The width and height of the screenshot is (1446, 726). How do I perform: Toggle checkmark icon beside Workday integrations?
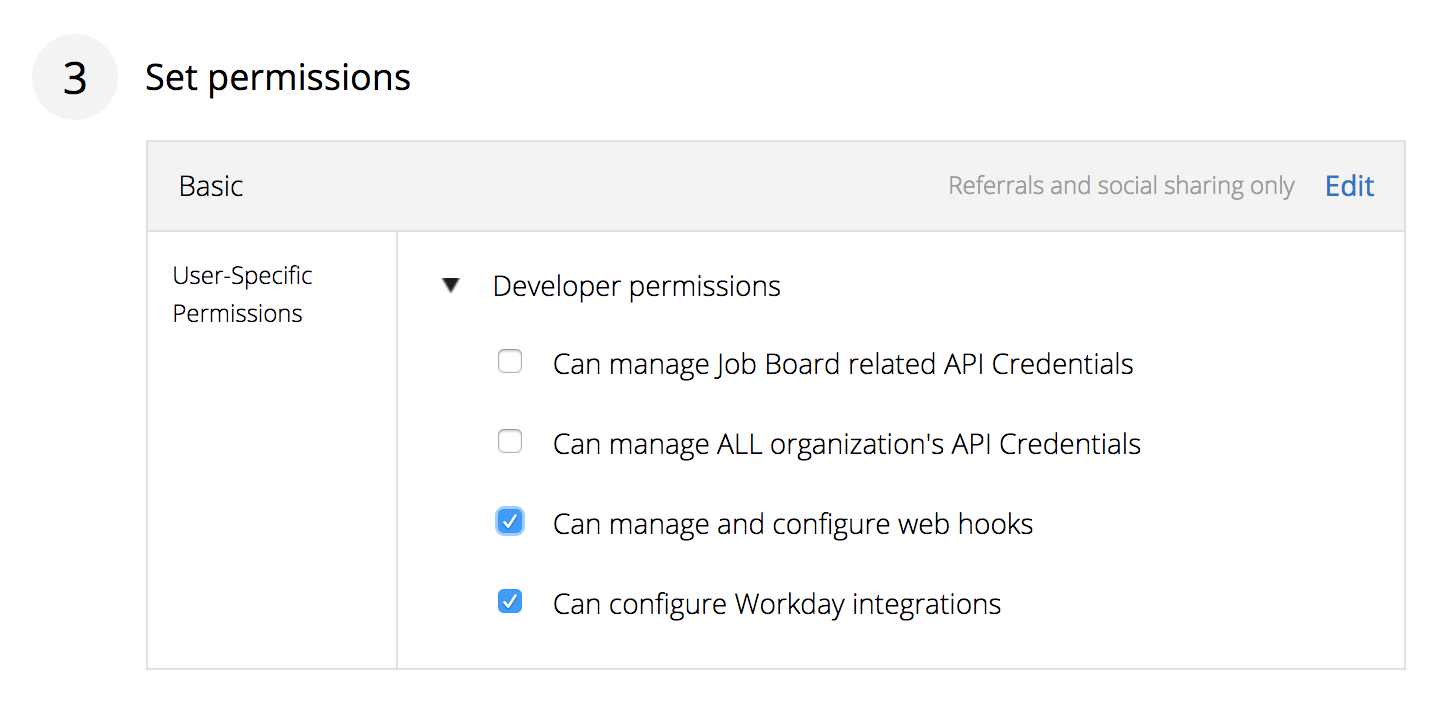(510, 601)
